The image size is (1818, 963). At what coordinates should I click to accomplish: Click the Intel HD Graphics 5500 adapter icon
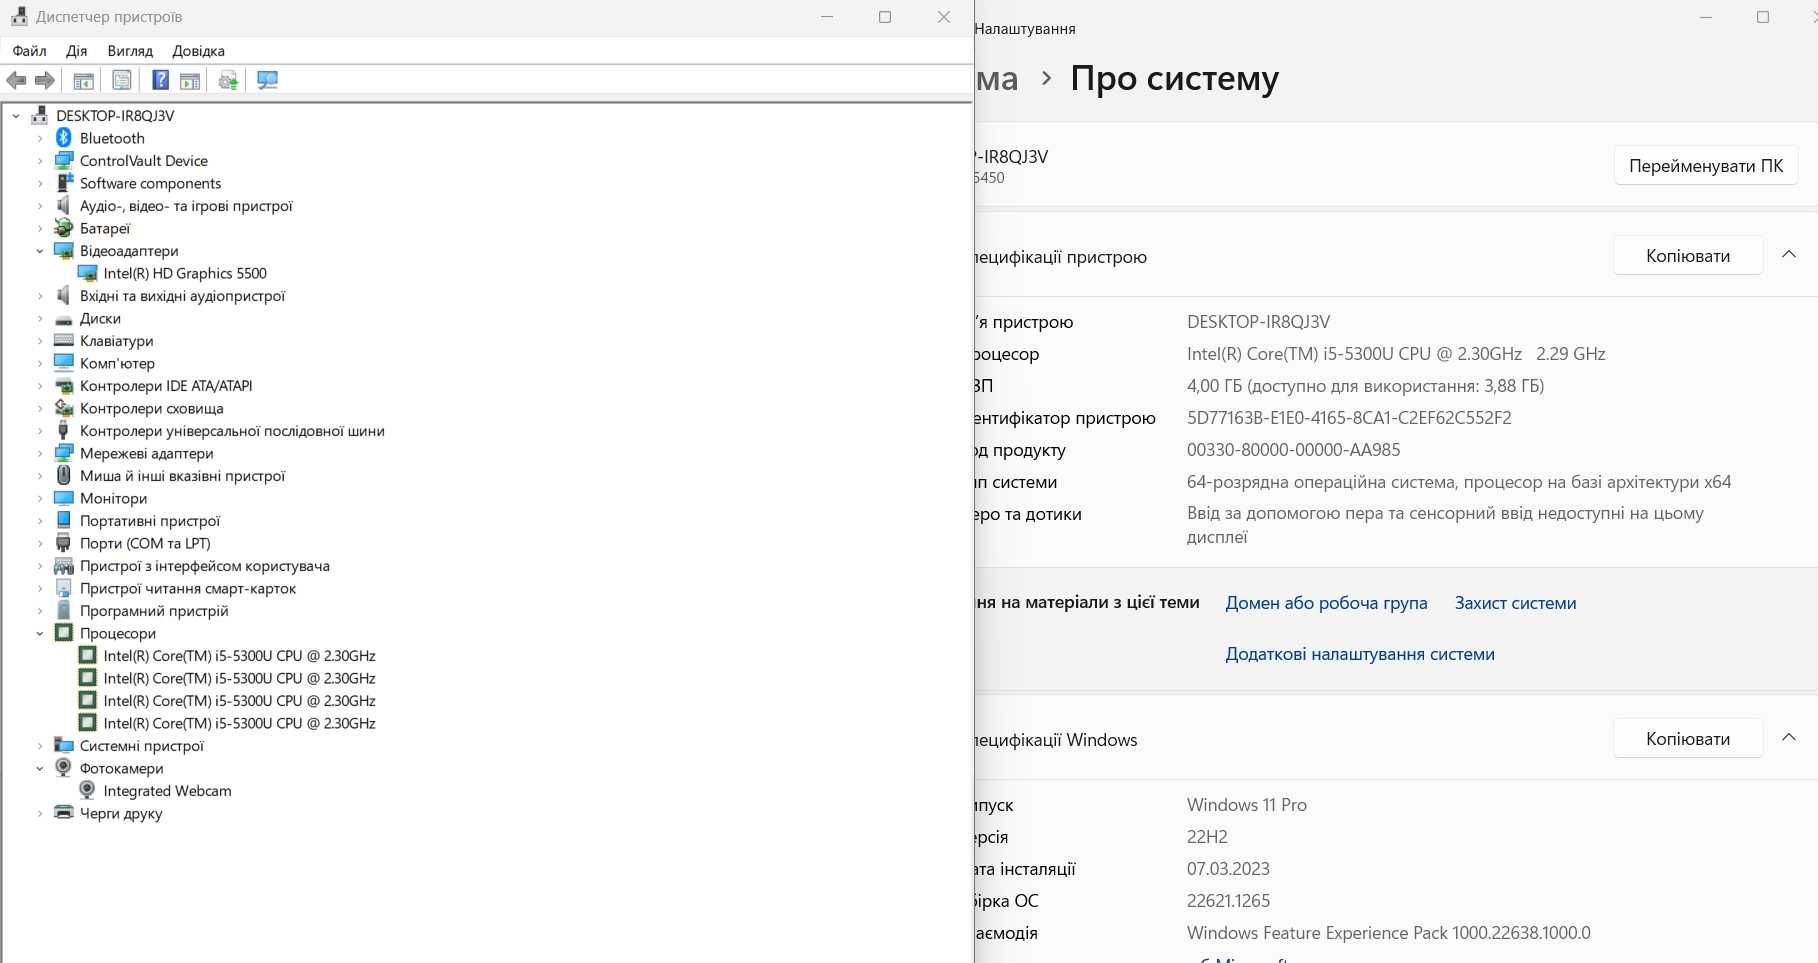(x=88, y=273)
